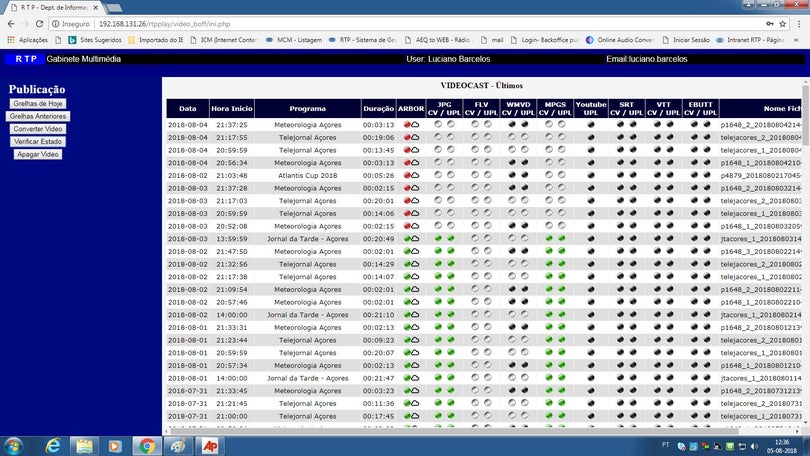
Task: Reload the current page
Action: [x=39, y=24]
